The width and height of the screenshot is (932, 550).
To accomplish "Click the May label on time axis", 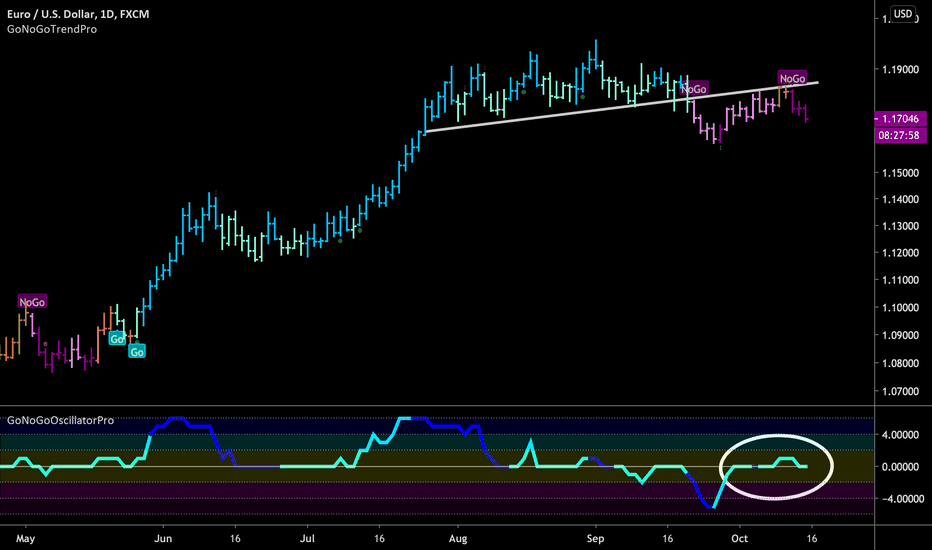I will coord(26,539).
